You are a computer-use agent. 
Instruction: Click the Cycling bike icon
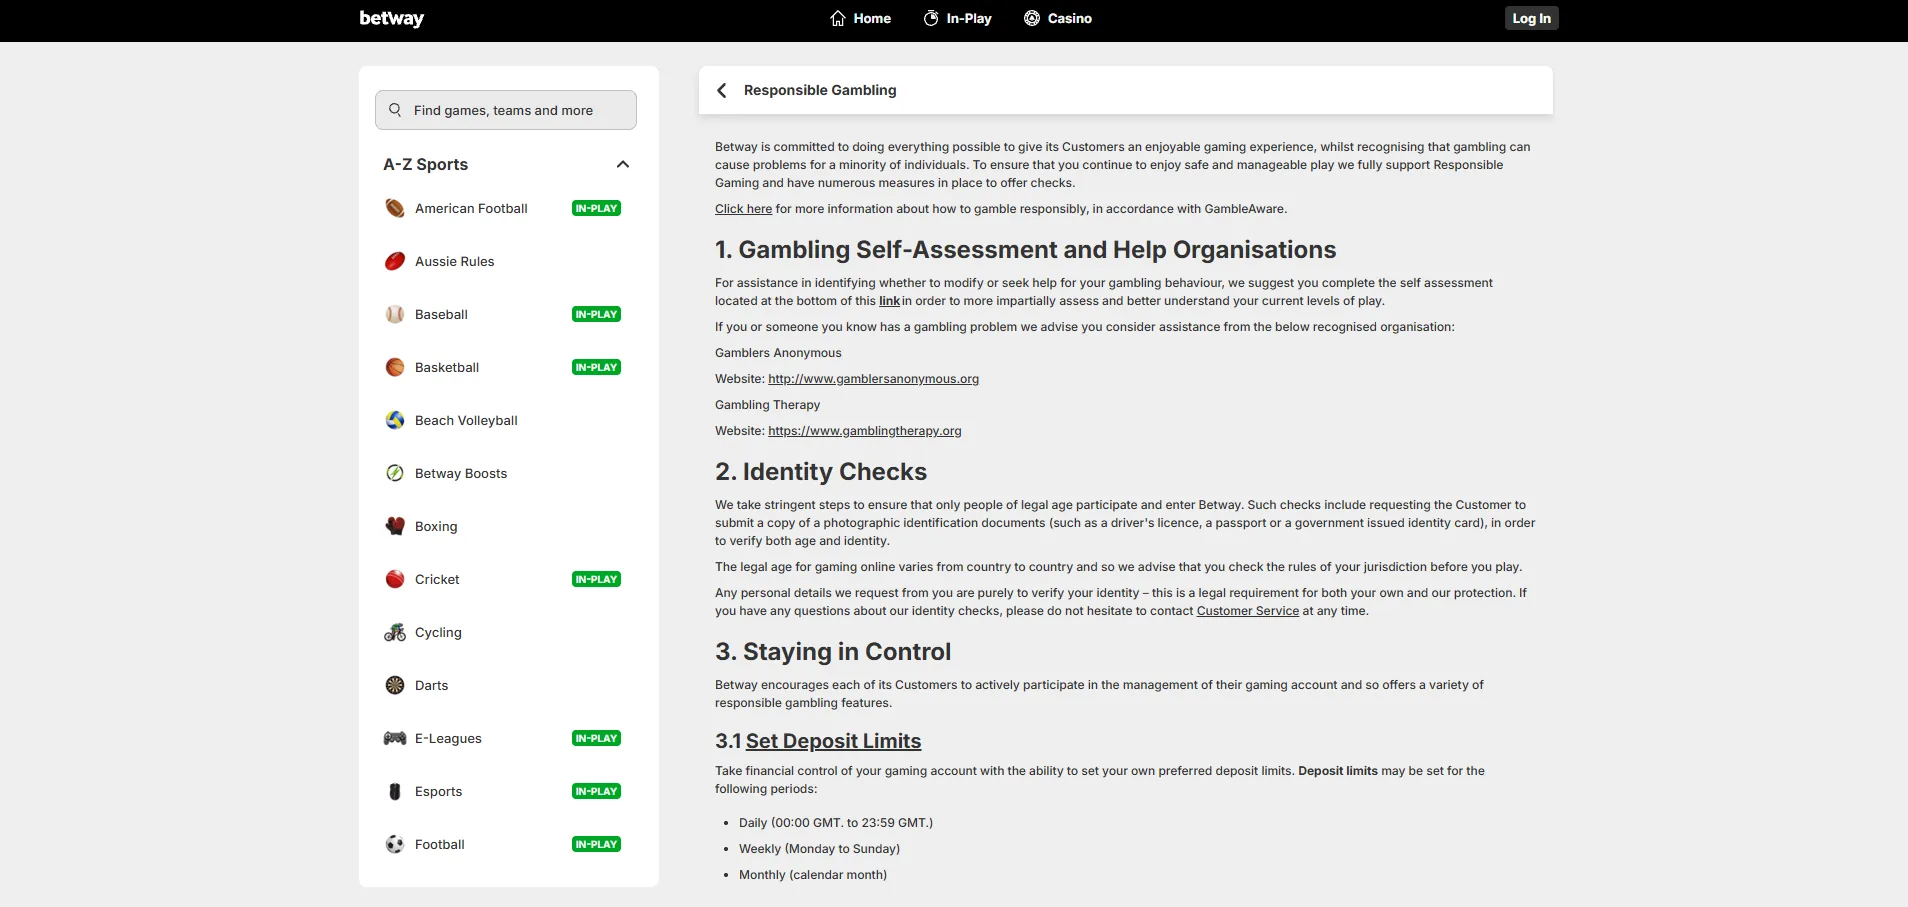tap(395, 632)
